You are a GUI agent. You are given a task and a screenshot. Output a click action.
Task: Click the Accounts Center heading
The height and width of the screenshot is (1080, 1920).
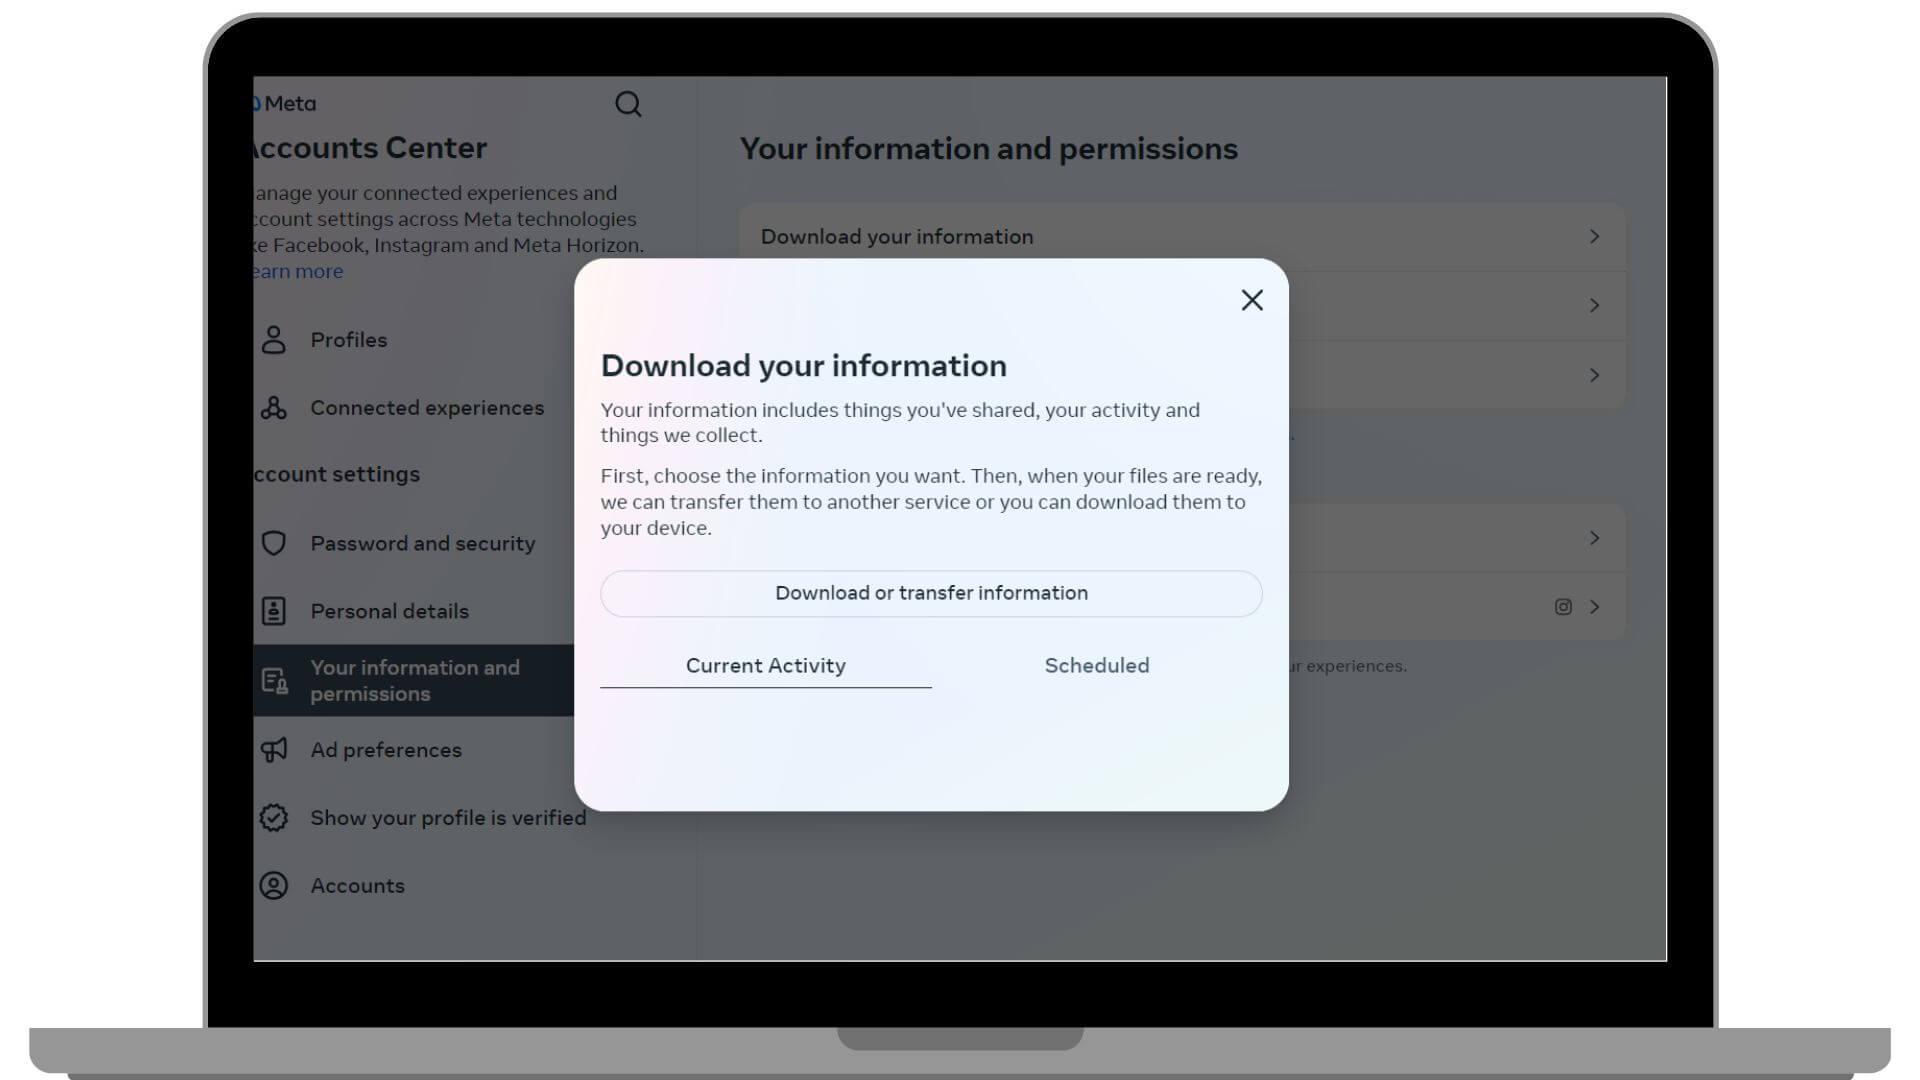point(370,148)
